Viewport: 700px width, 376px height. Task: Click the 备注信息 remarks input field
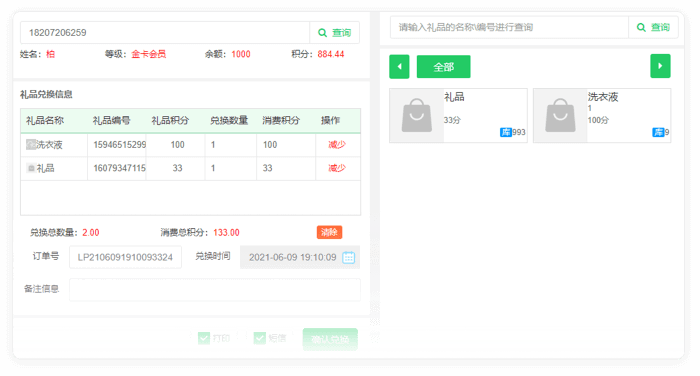pyautogui.click(x=215, y=290)
